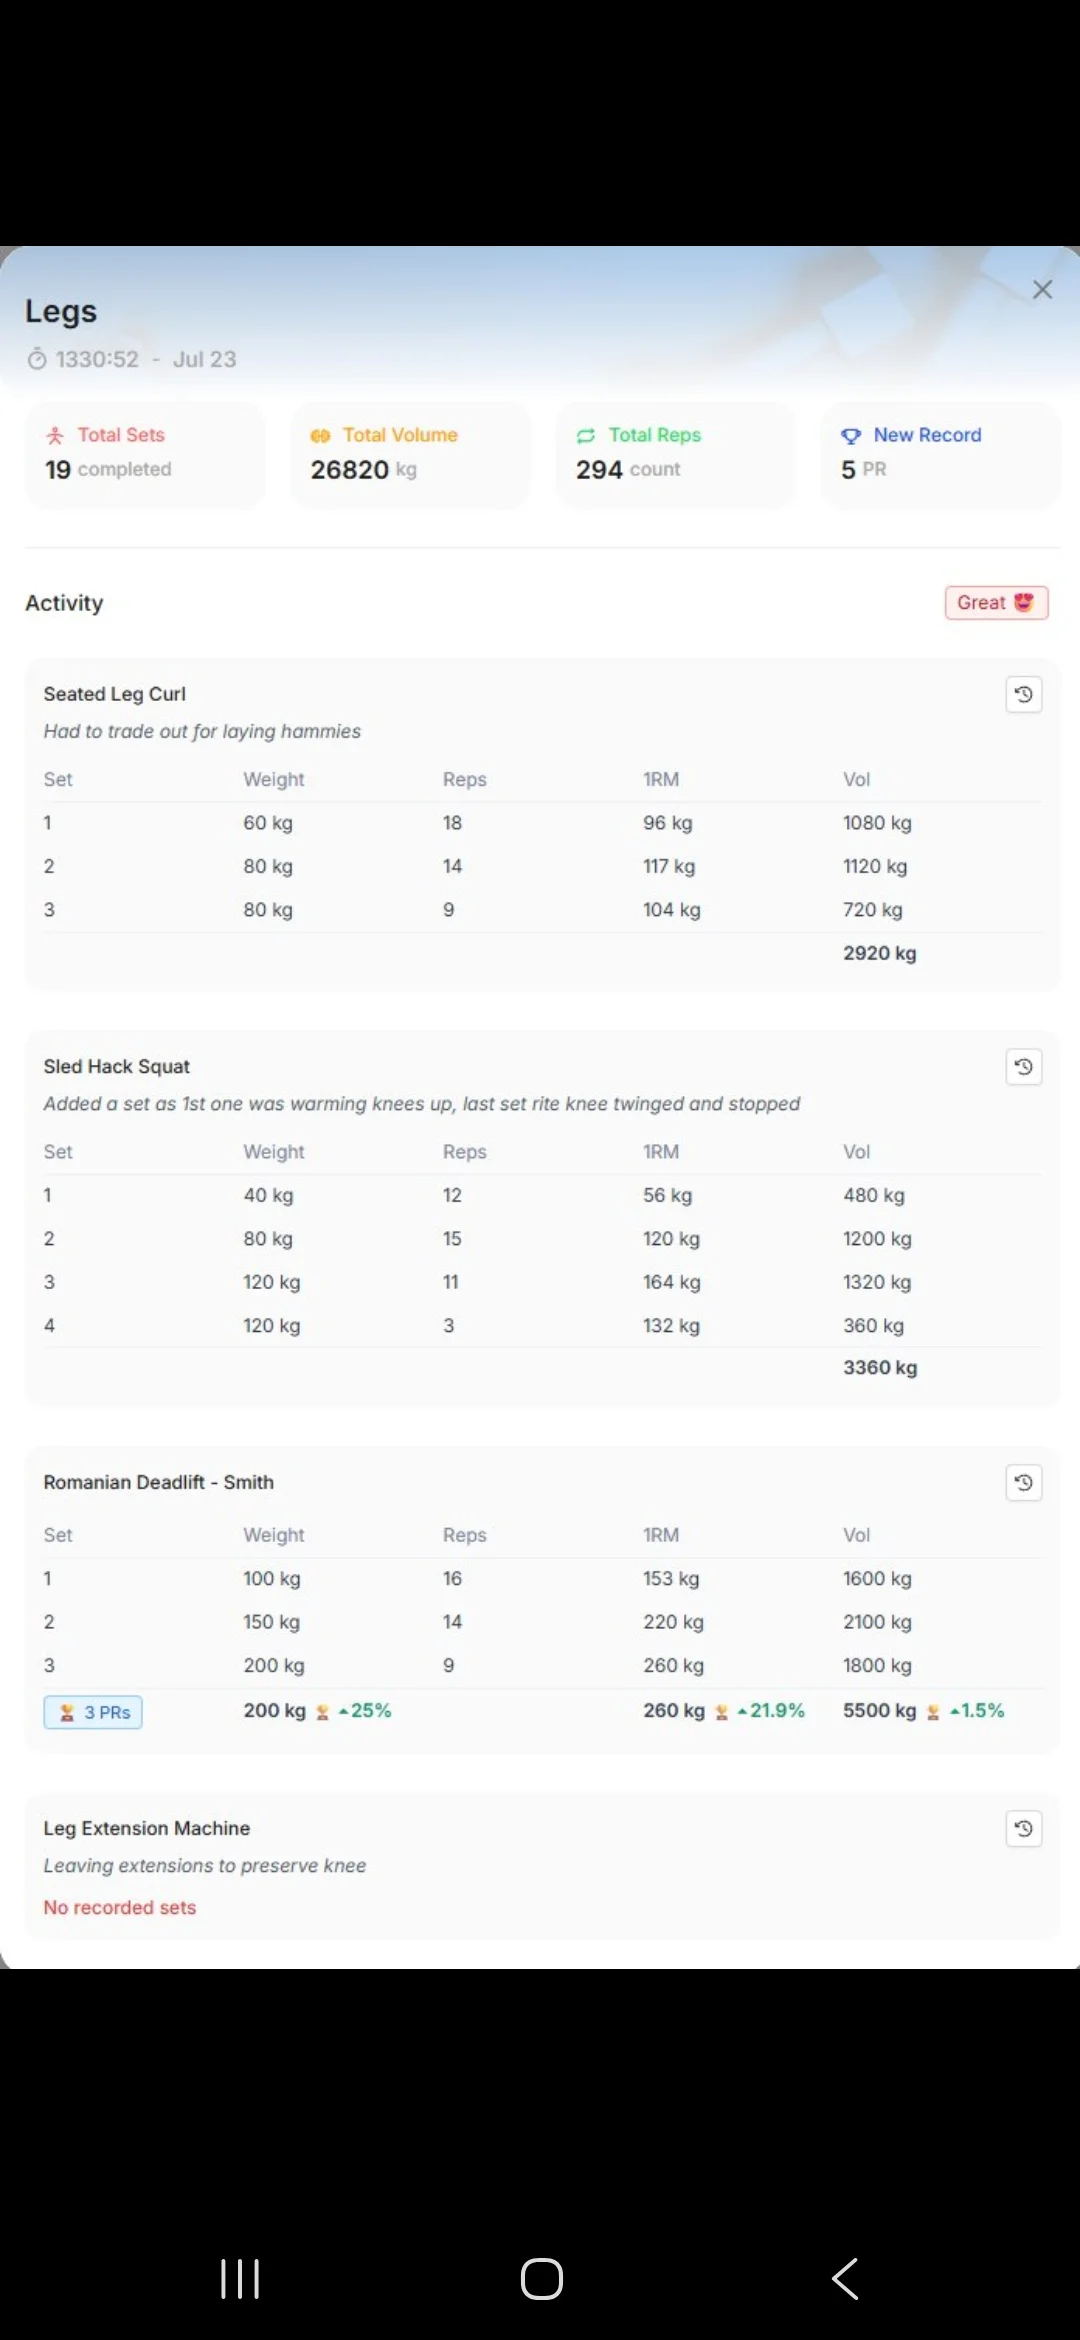The width and height of the screenshot is (1080, 2340).
Task: Open history for Seated Leg Curl
Action: (x=1023, y=694)
